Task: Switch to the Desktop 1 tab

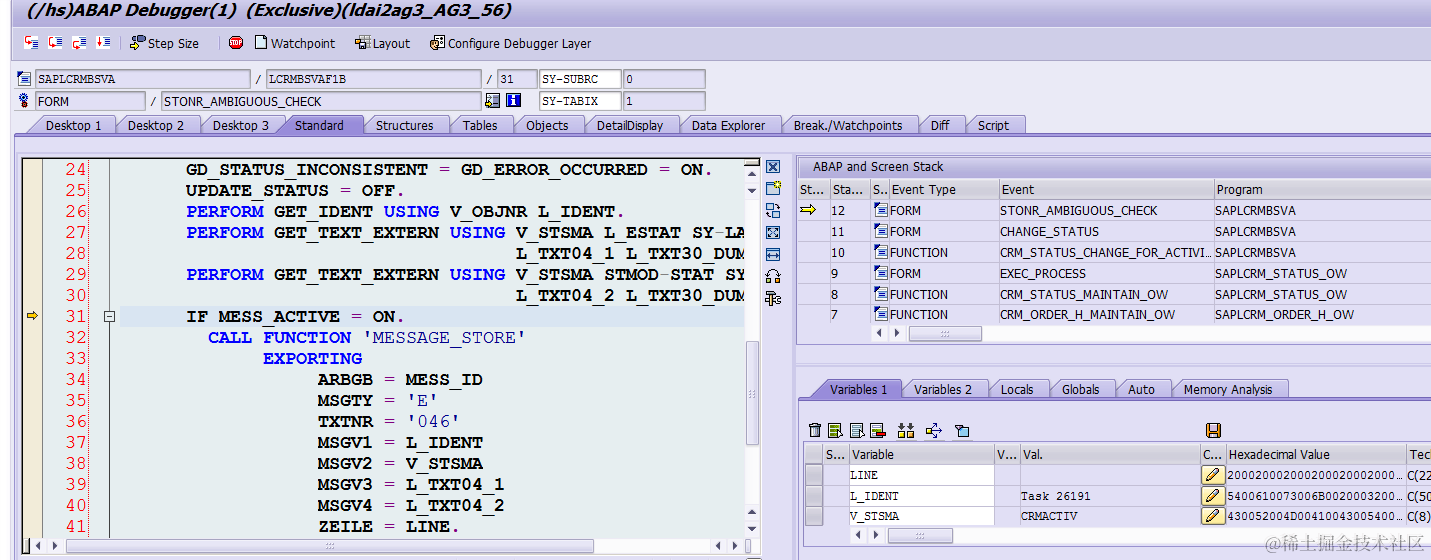Action: coord(73,125)
